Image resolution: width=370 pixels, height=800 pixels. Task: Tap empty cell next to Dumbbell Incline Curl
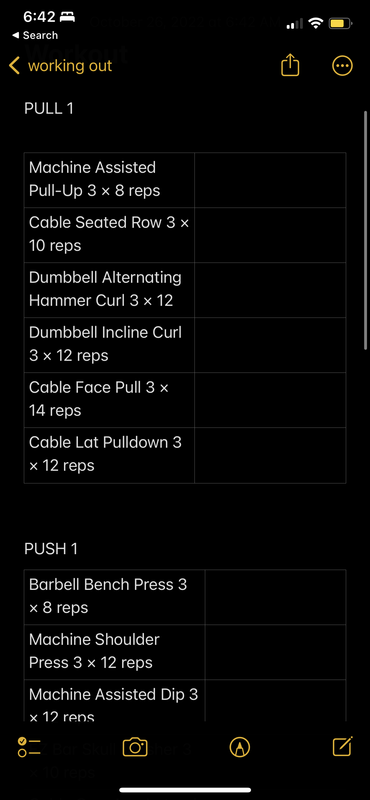[270, 345]
